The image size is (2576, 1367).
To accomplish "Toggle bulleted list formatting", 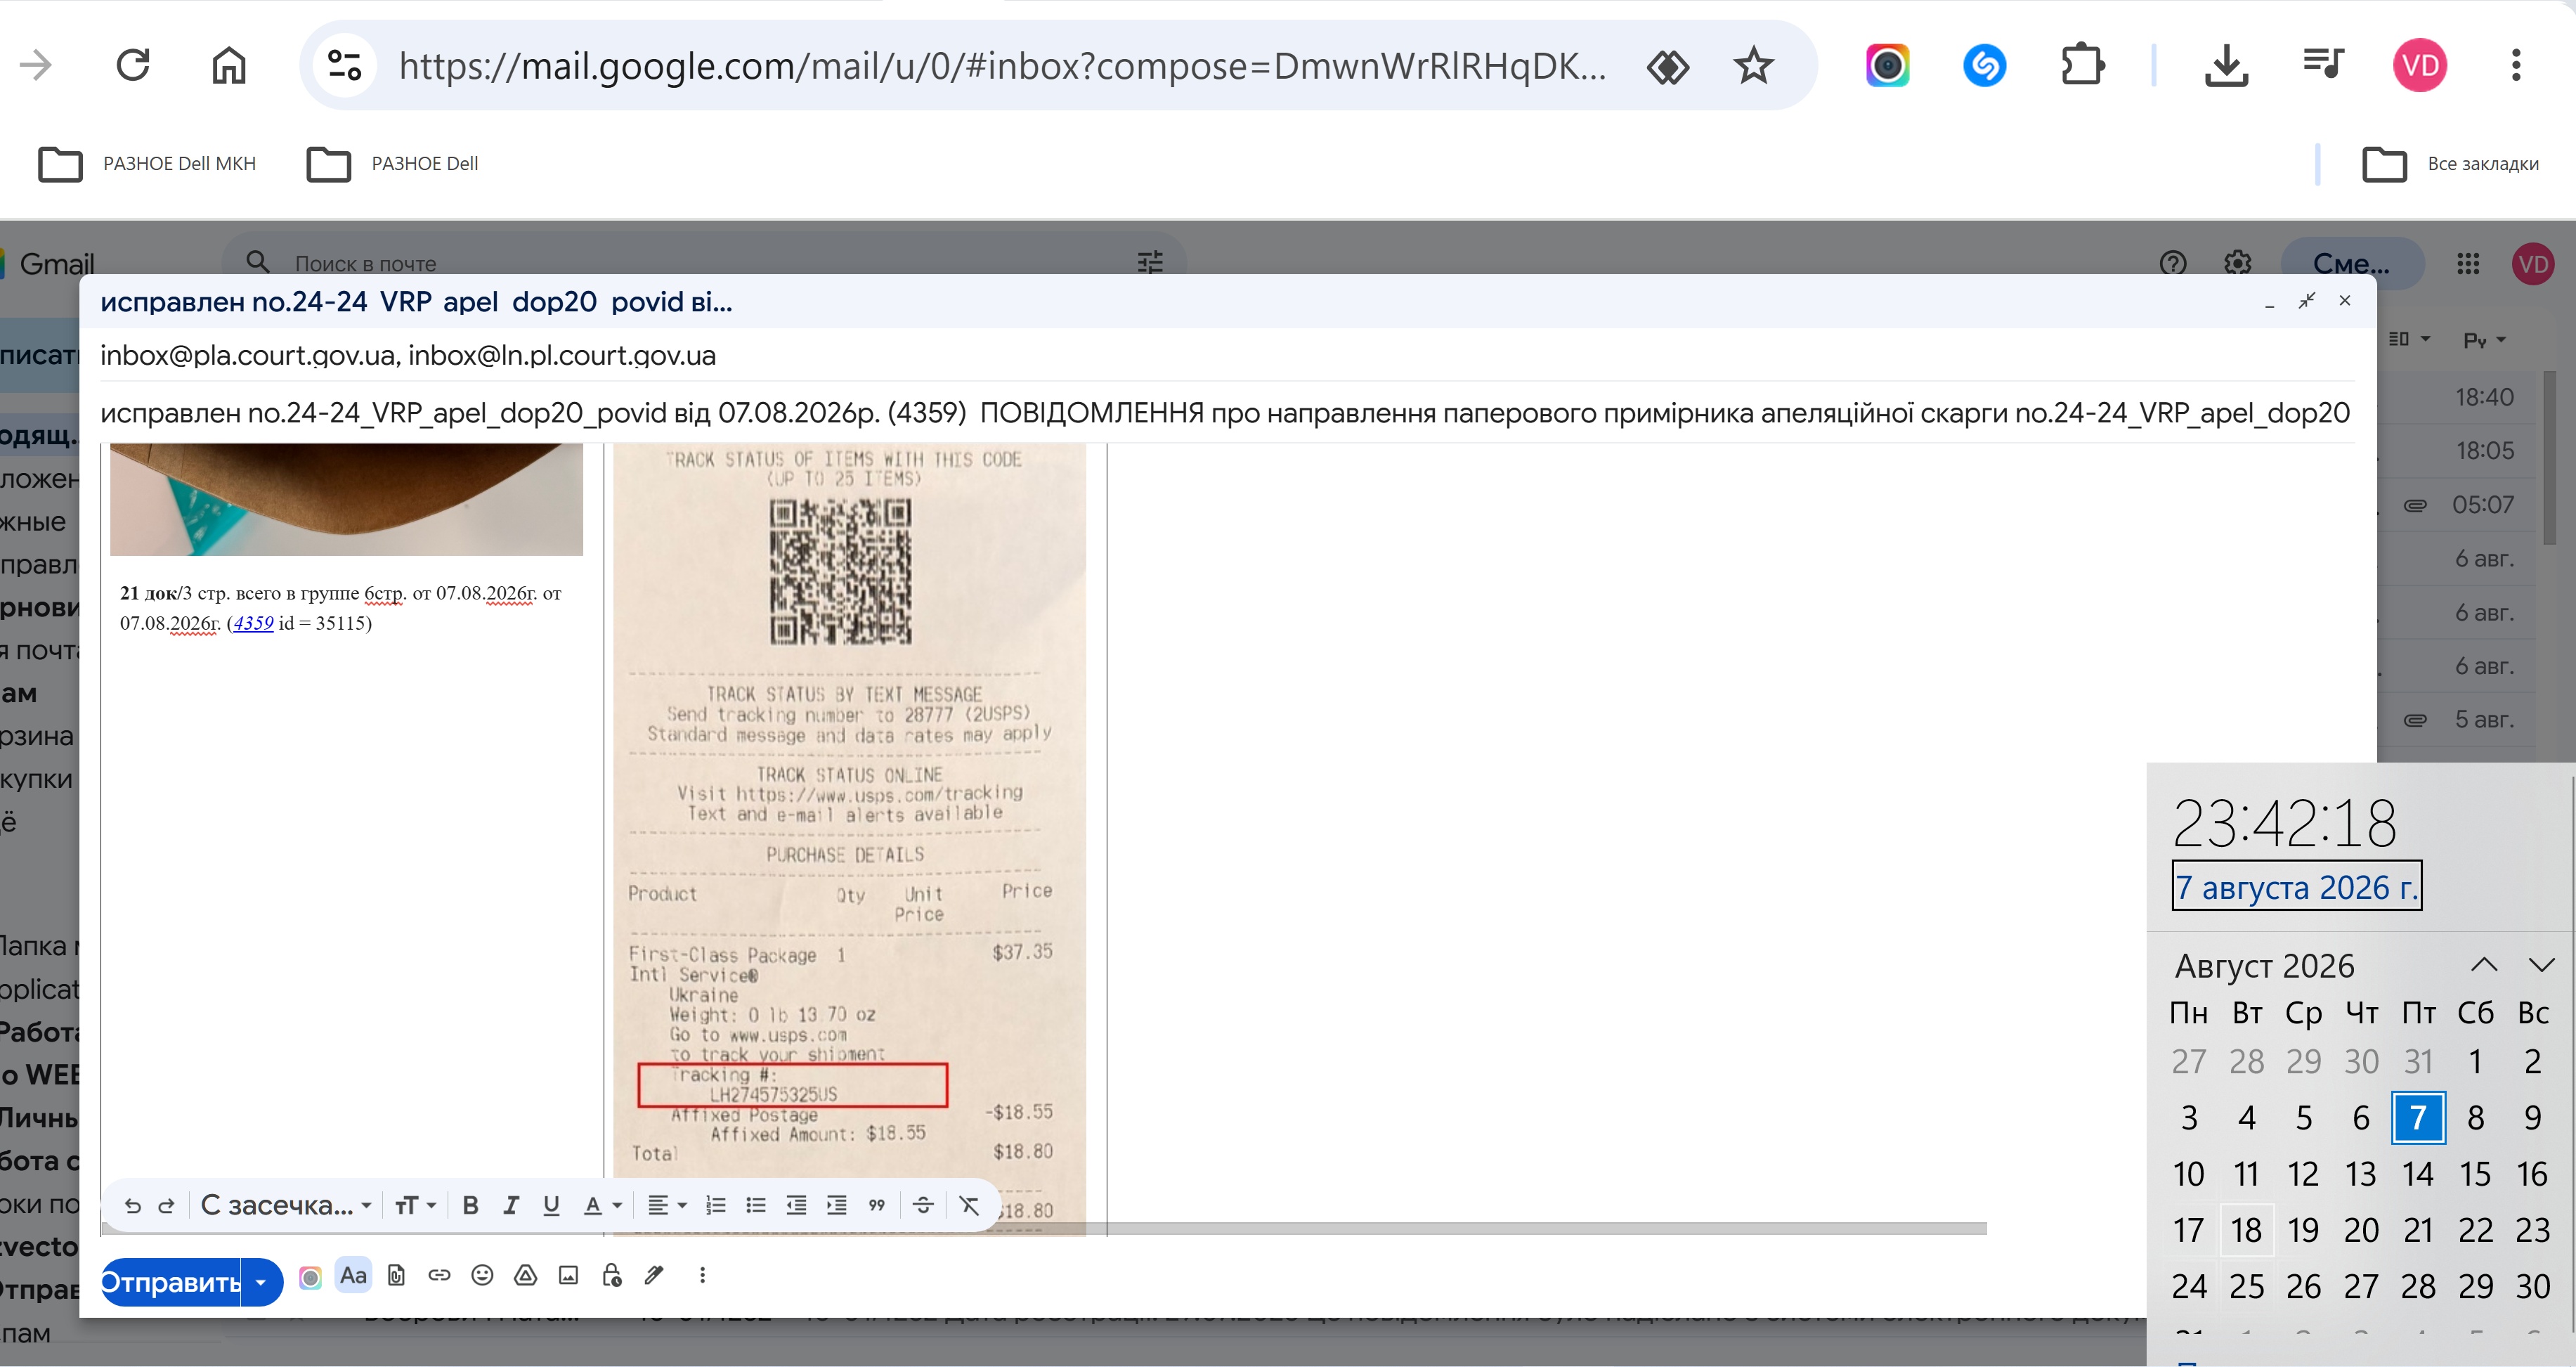I will [x=756, y=1206].
